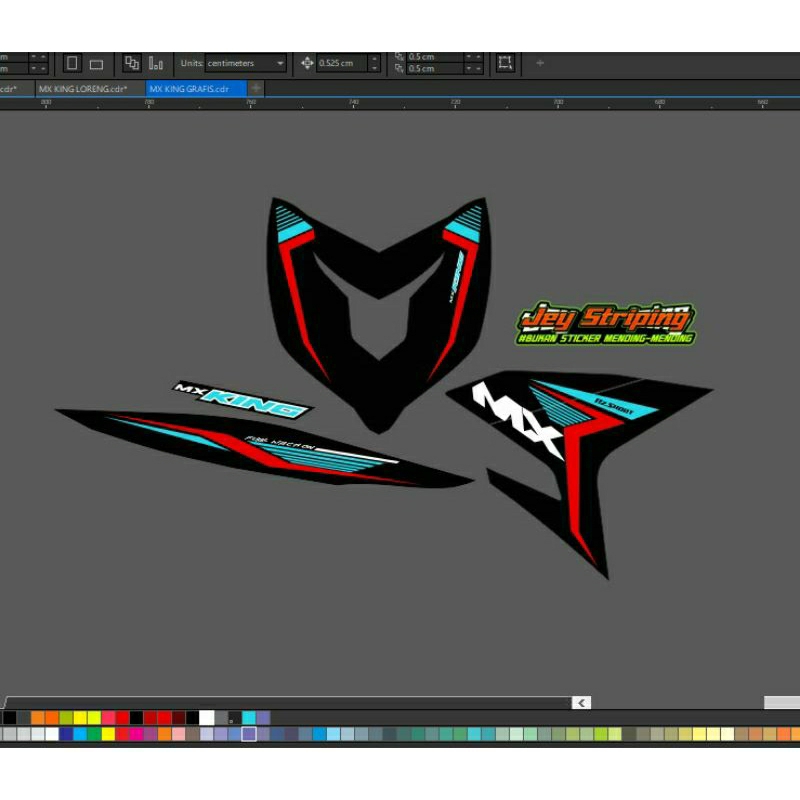Click the upper 0.5 cm duplicate field
The width and height of the screenshot is (800, 800).
pos(435,57)
